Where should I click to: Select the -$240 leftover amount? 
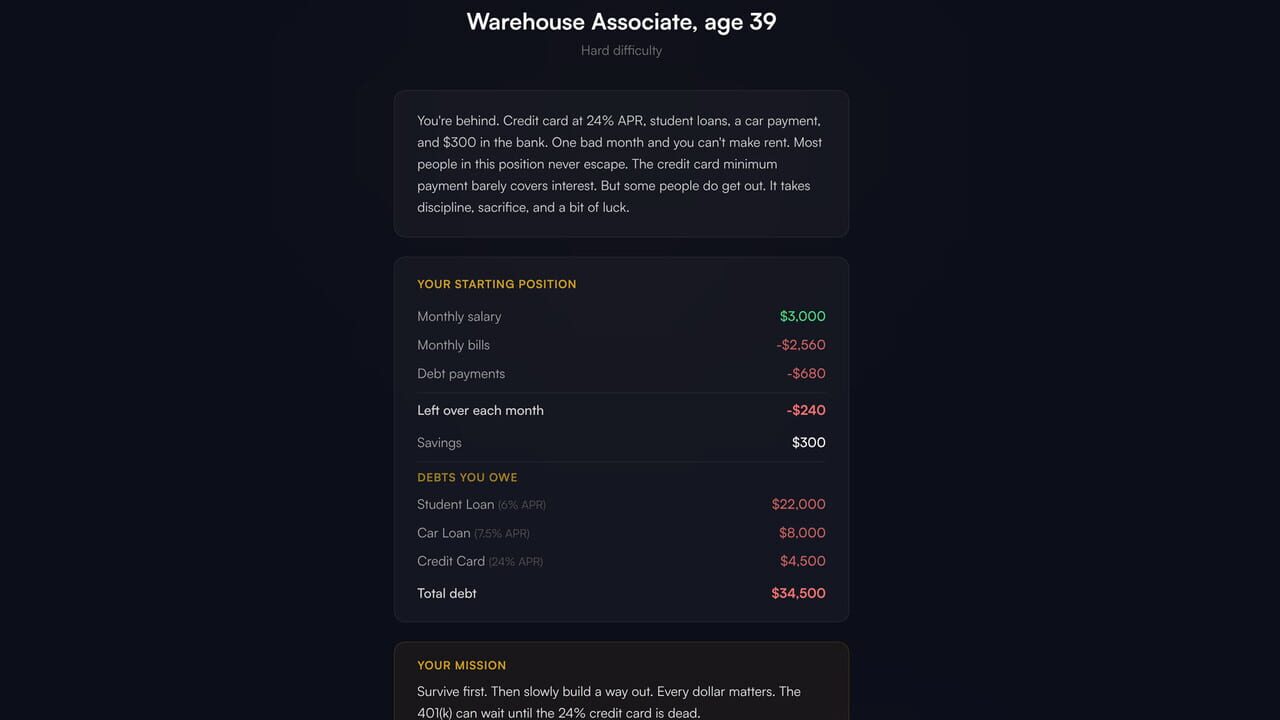coord(806,410)
